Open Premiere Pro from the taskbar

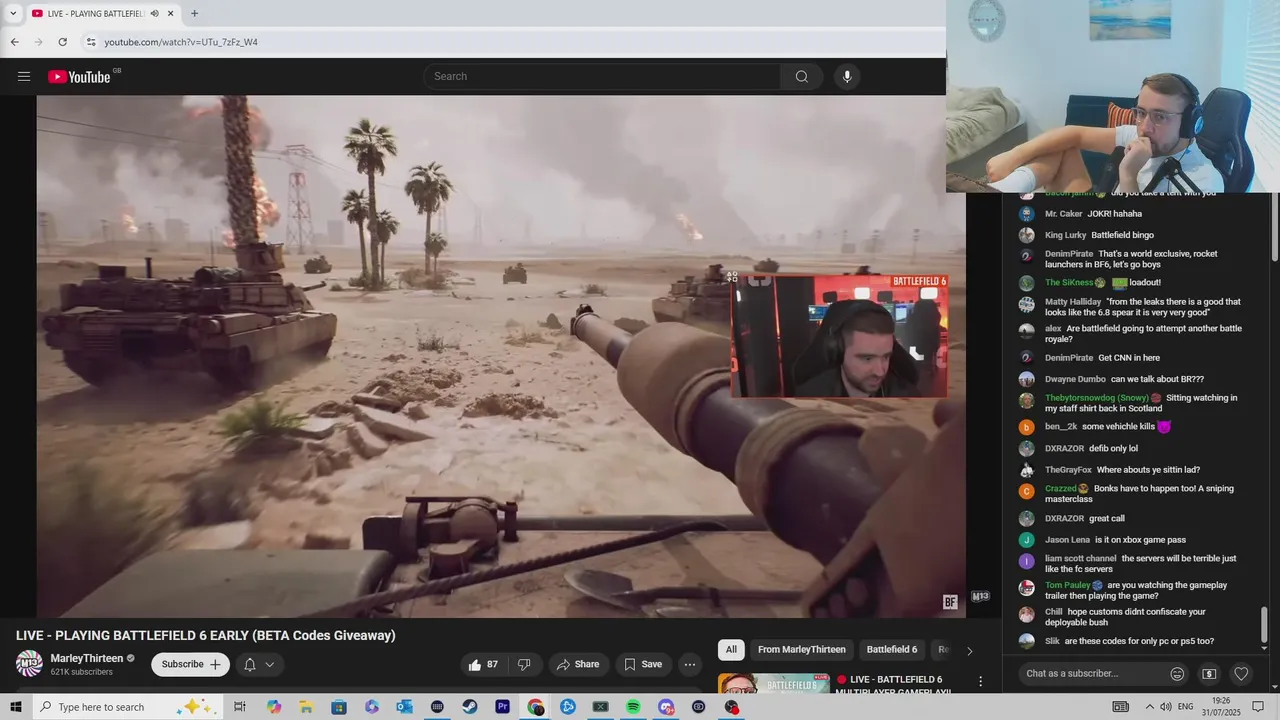(502, 707)
